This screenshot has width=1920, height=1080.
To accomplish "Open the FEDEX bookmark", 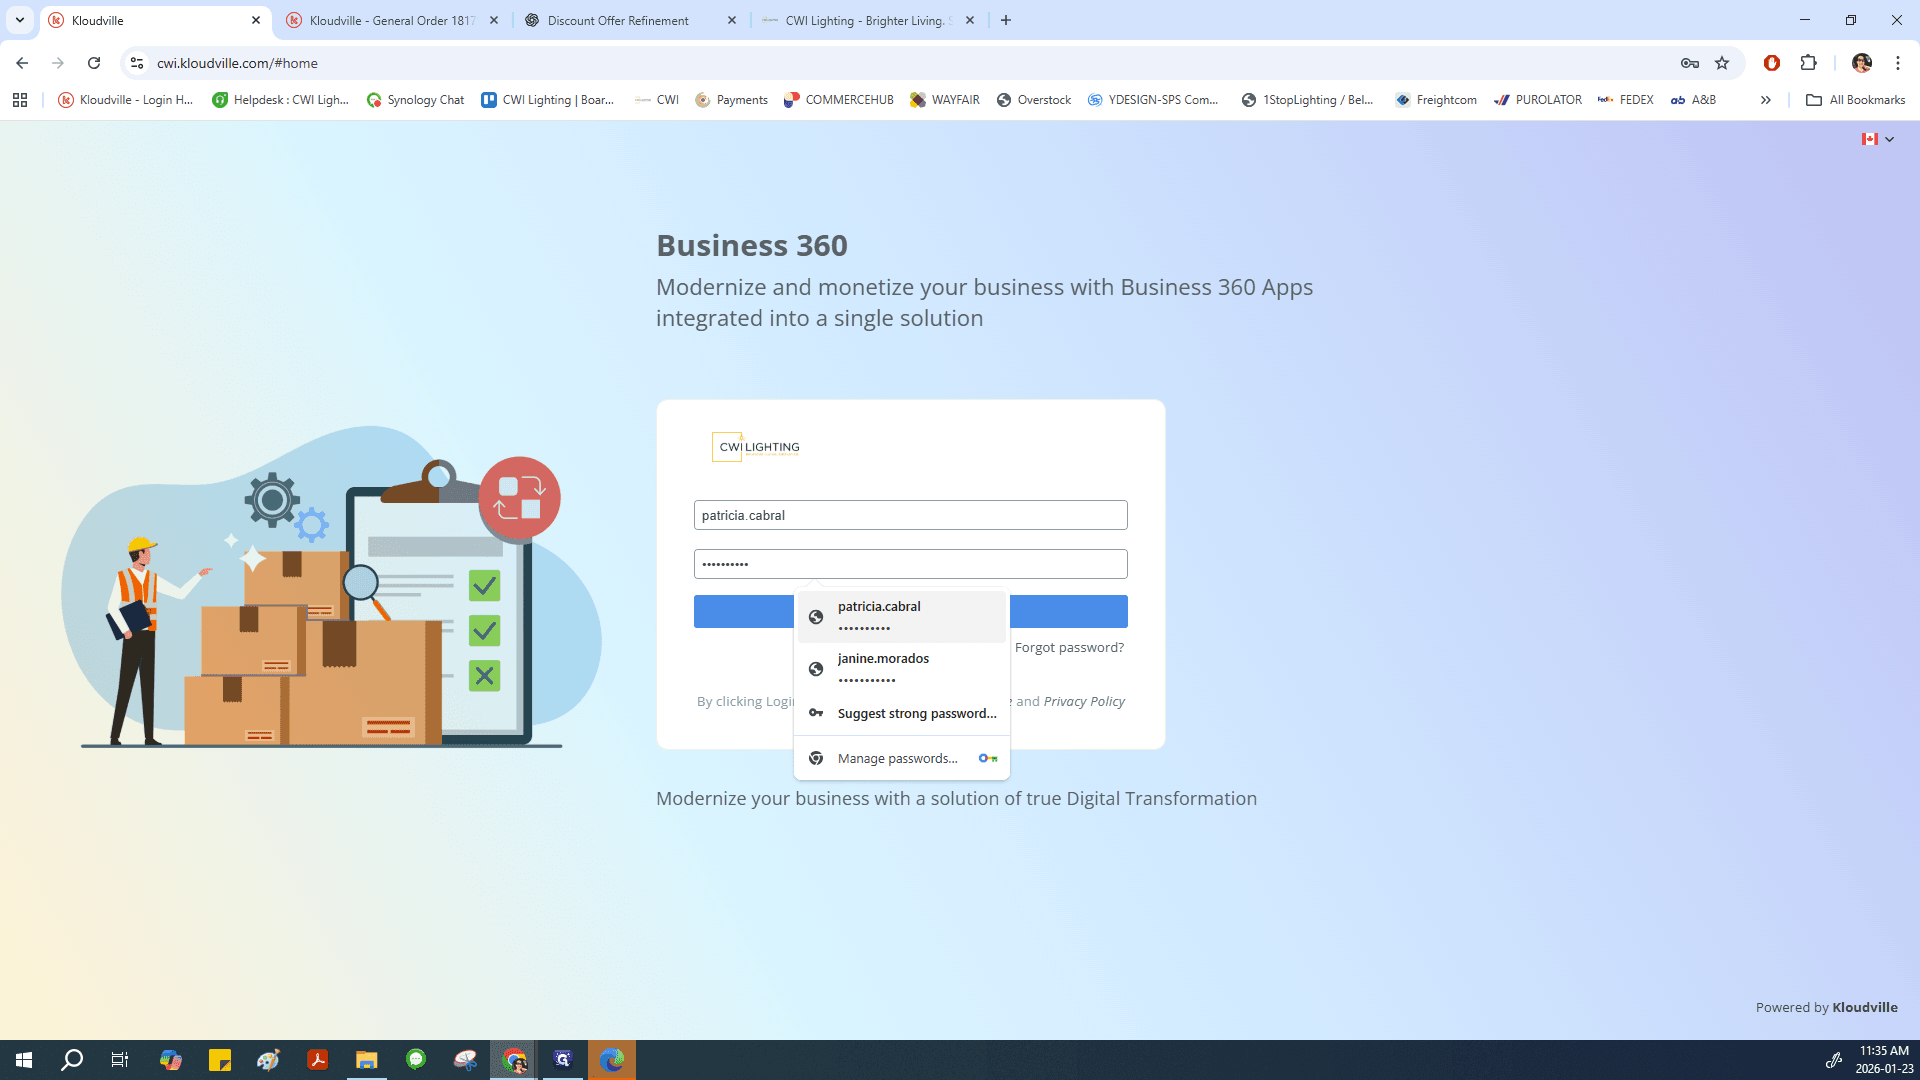I will coord(1625,100).
